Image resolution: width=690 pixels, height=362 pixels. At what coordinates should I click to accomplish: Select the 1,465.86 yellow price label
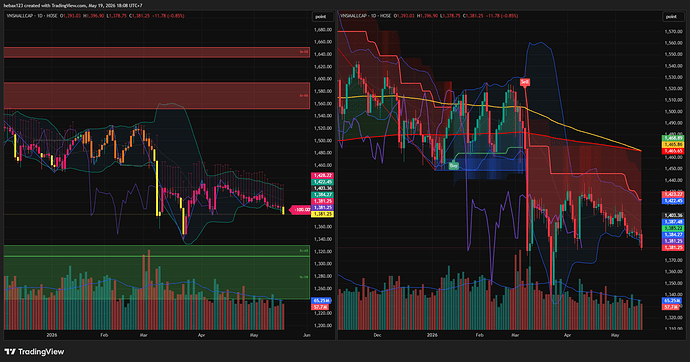coord(673,144)
